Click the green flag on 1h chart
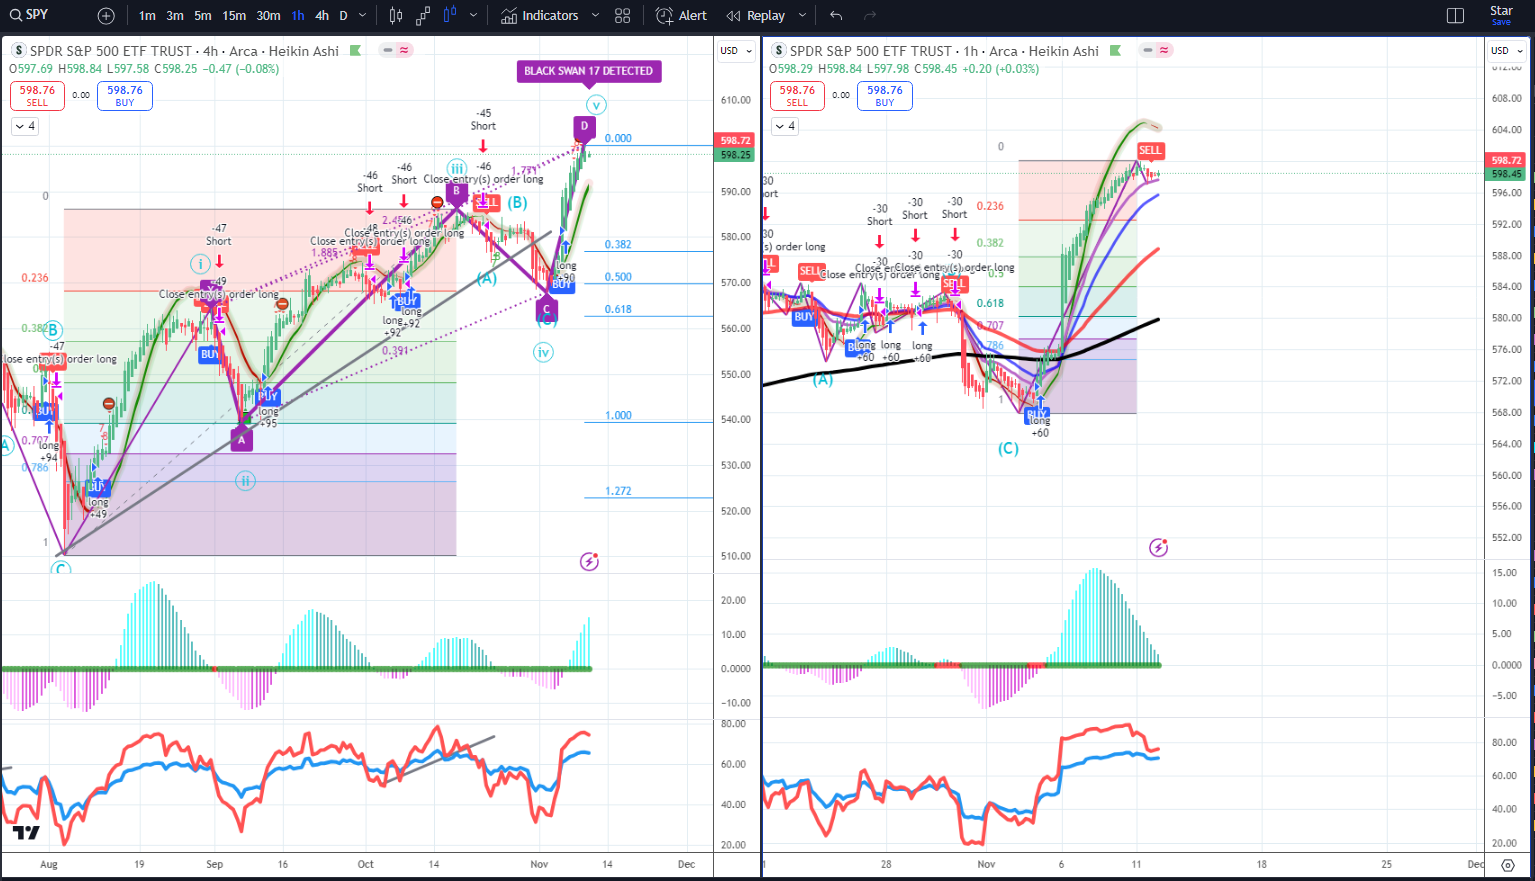 click(x=1115, y=51)
